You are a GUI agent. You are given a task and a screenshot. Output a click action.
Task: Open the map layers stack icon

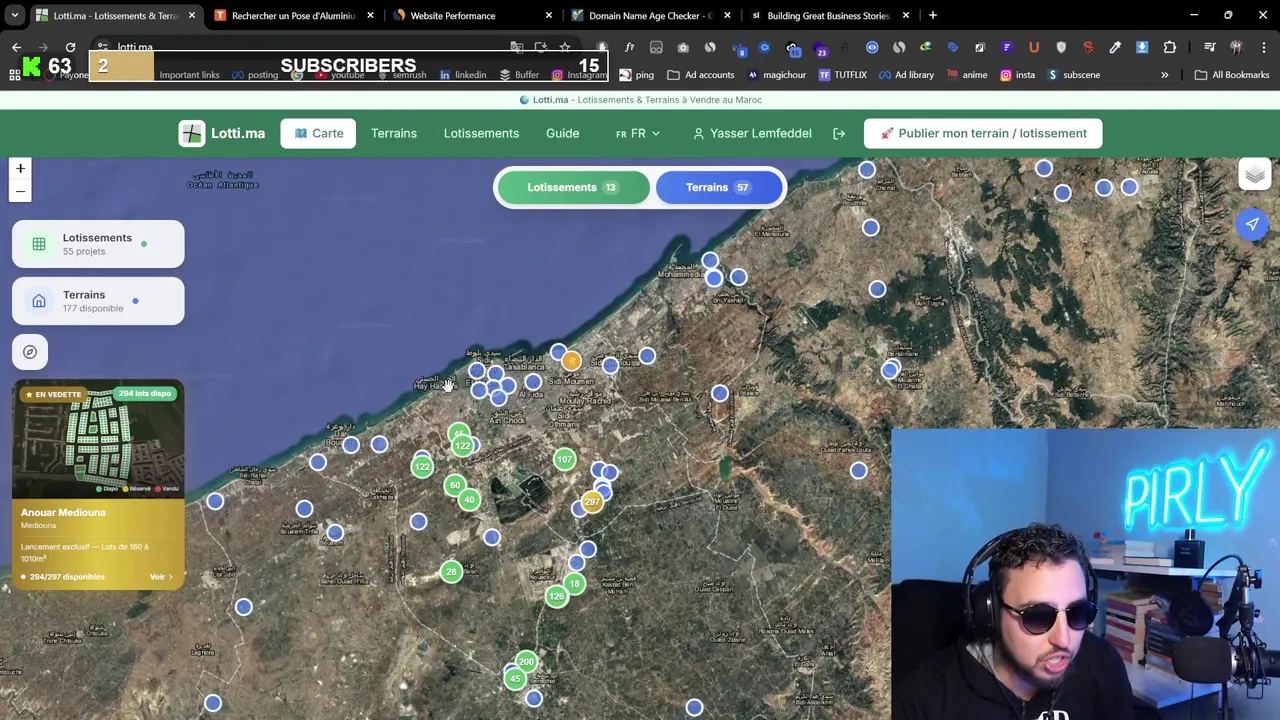[1254, 174]
